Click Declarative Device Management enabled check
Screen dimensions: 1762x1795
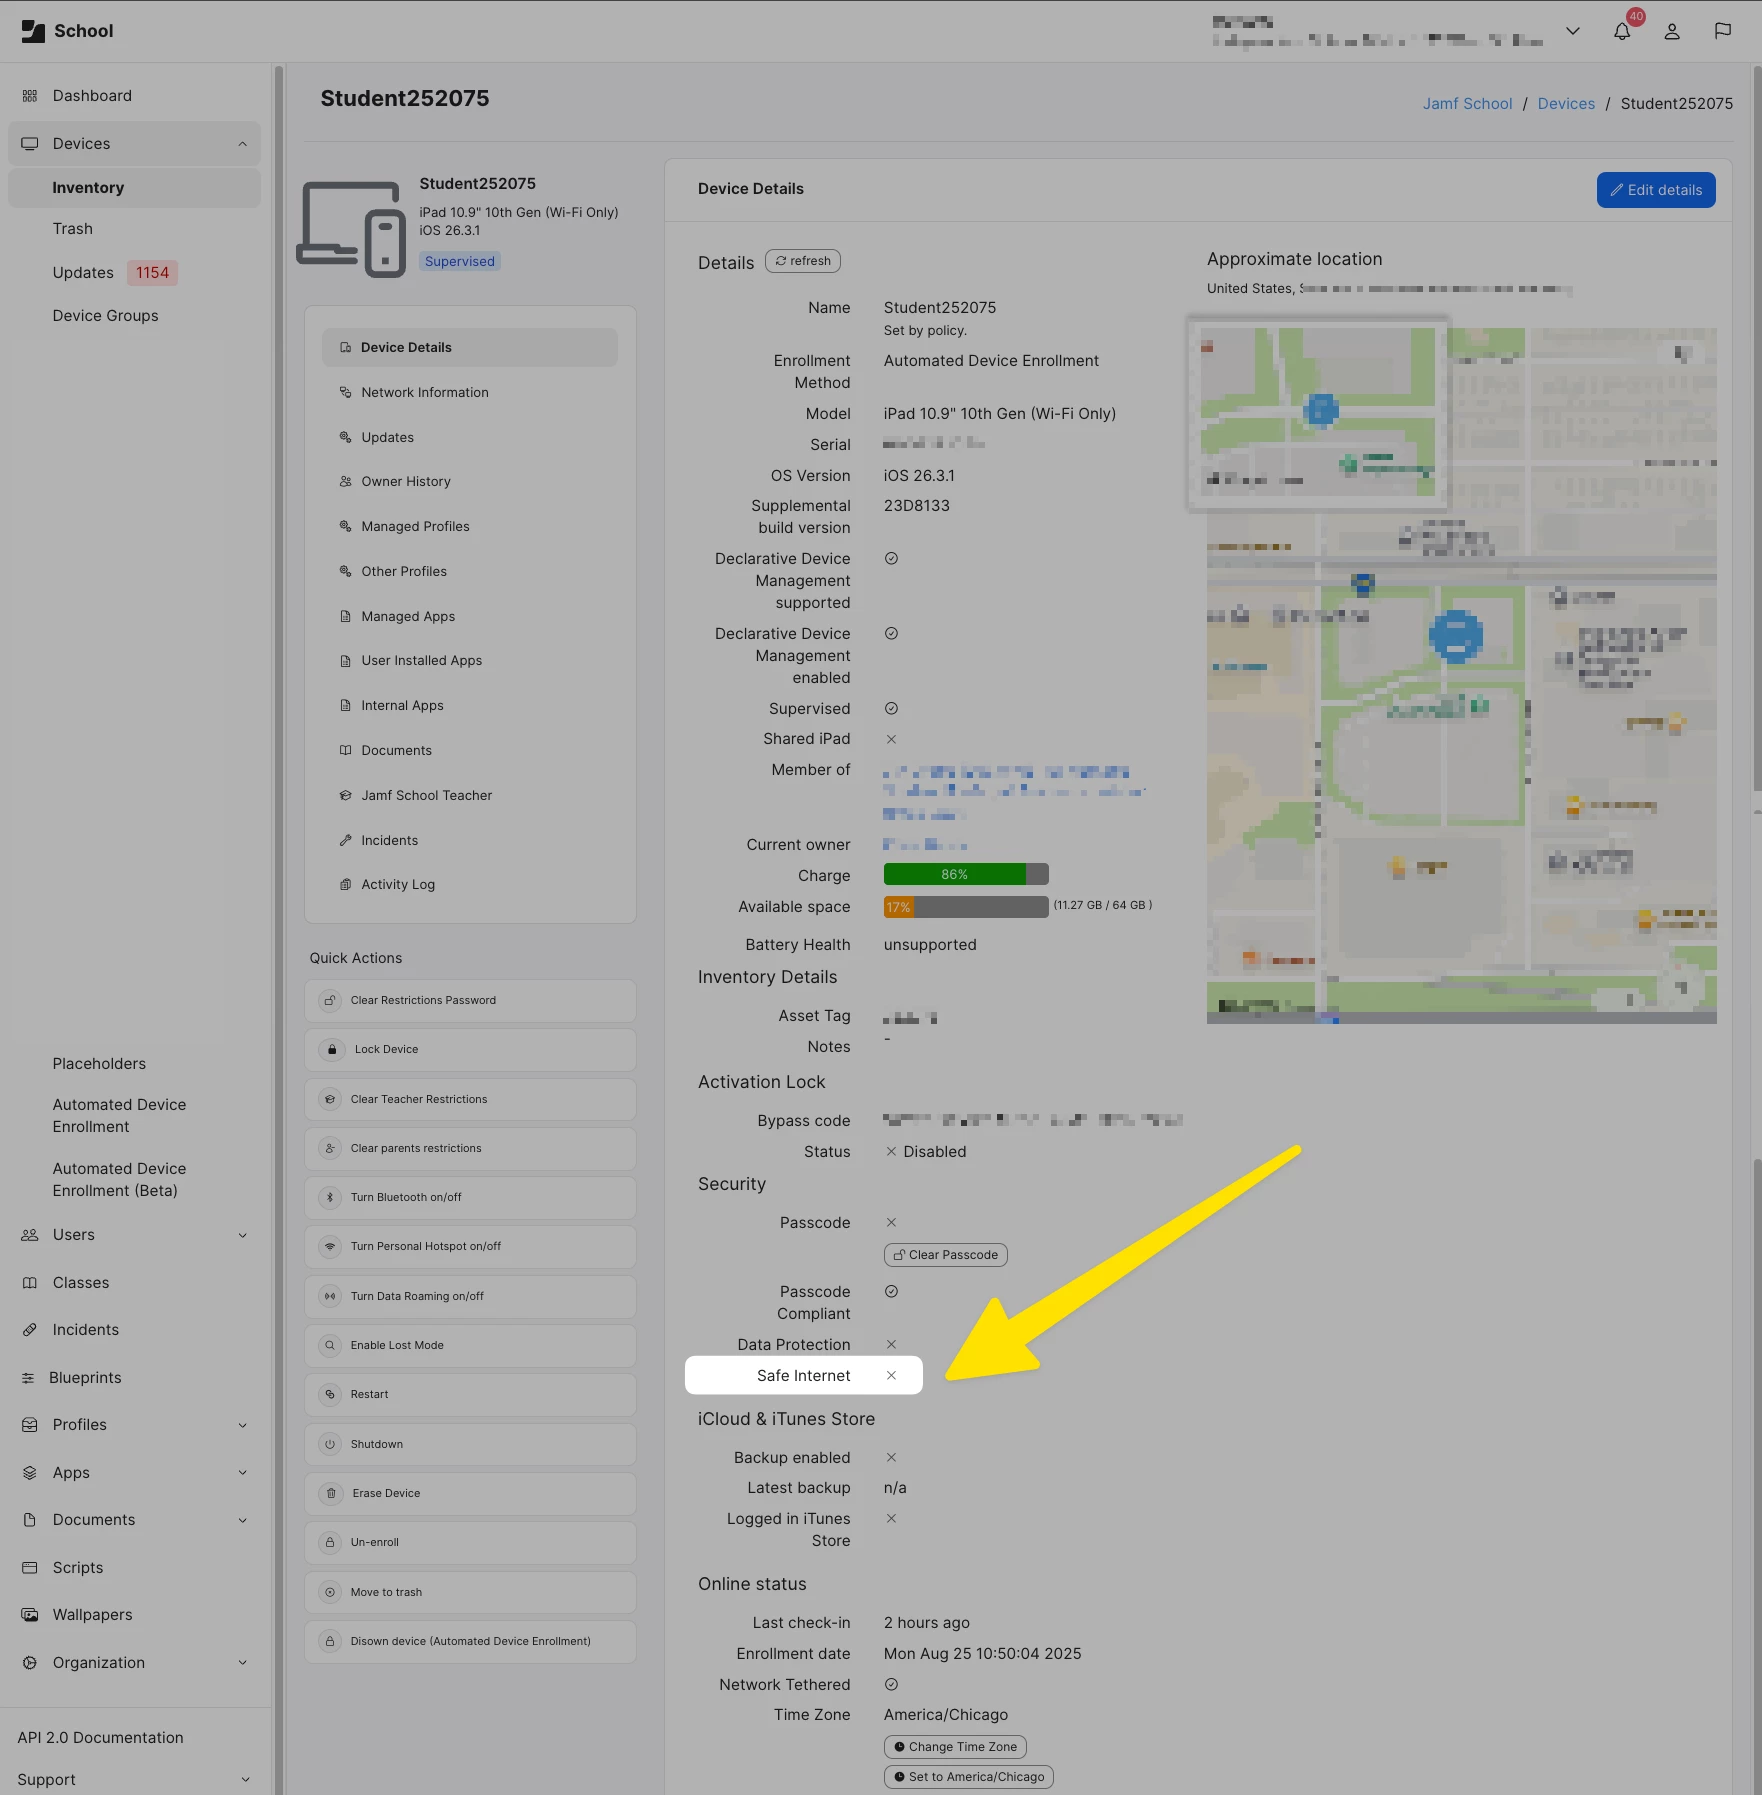pos(891,633)
